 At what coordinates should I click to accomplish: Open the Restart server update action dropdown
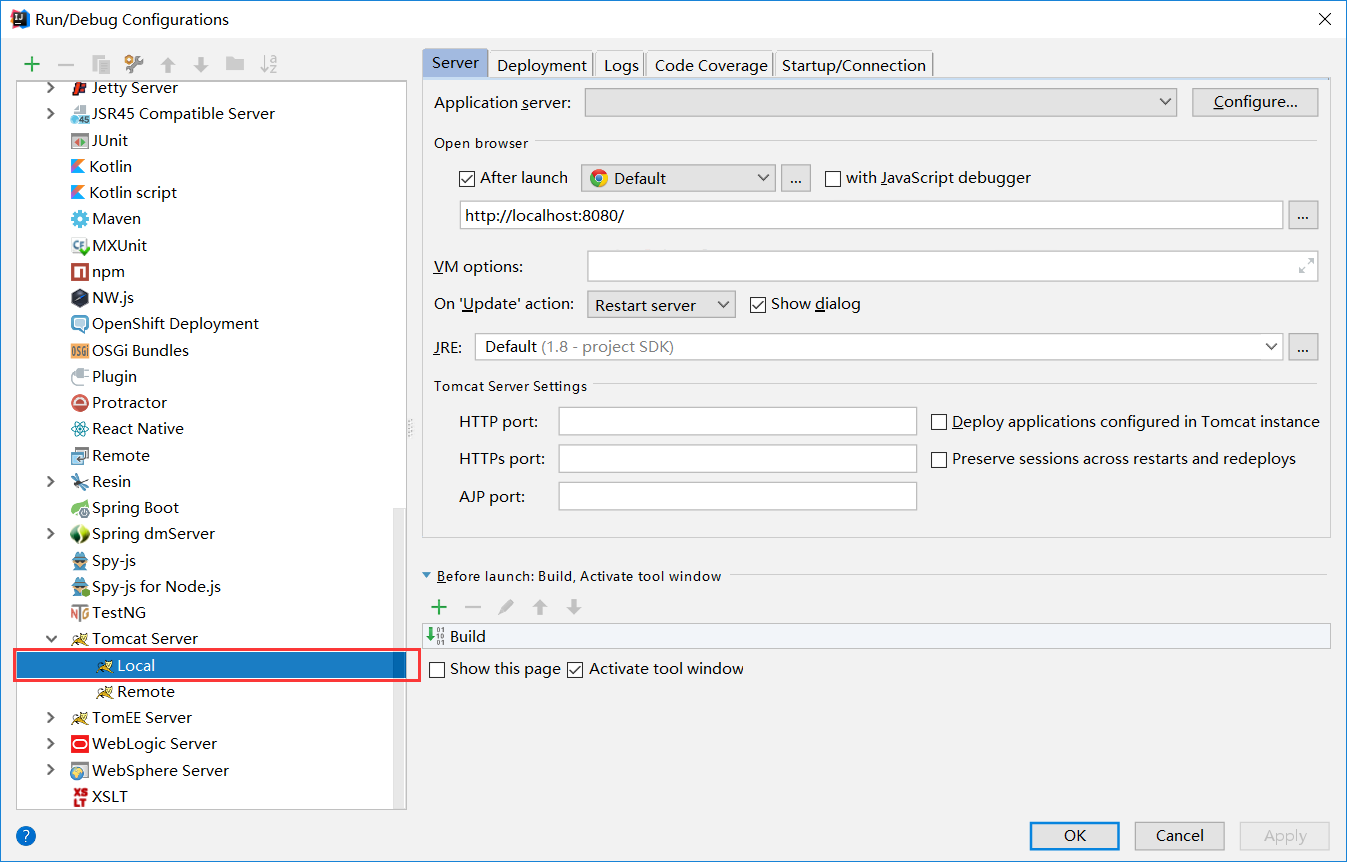tap(660, 305)
